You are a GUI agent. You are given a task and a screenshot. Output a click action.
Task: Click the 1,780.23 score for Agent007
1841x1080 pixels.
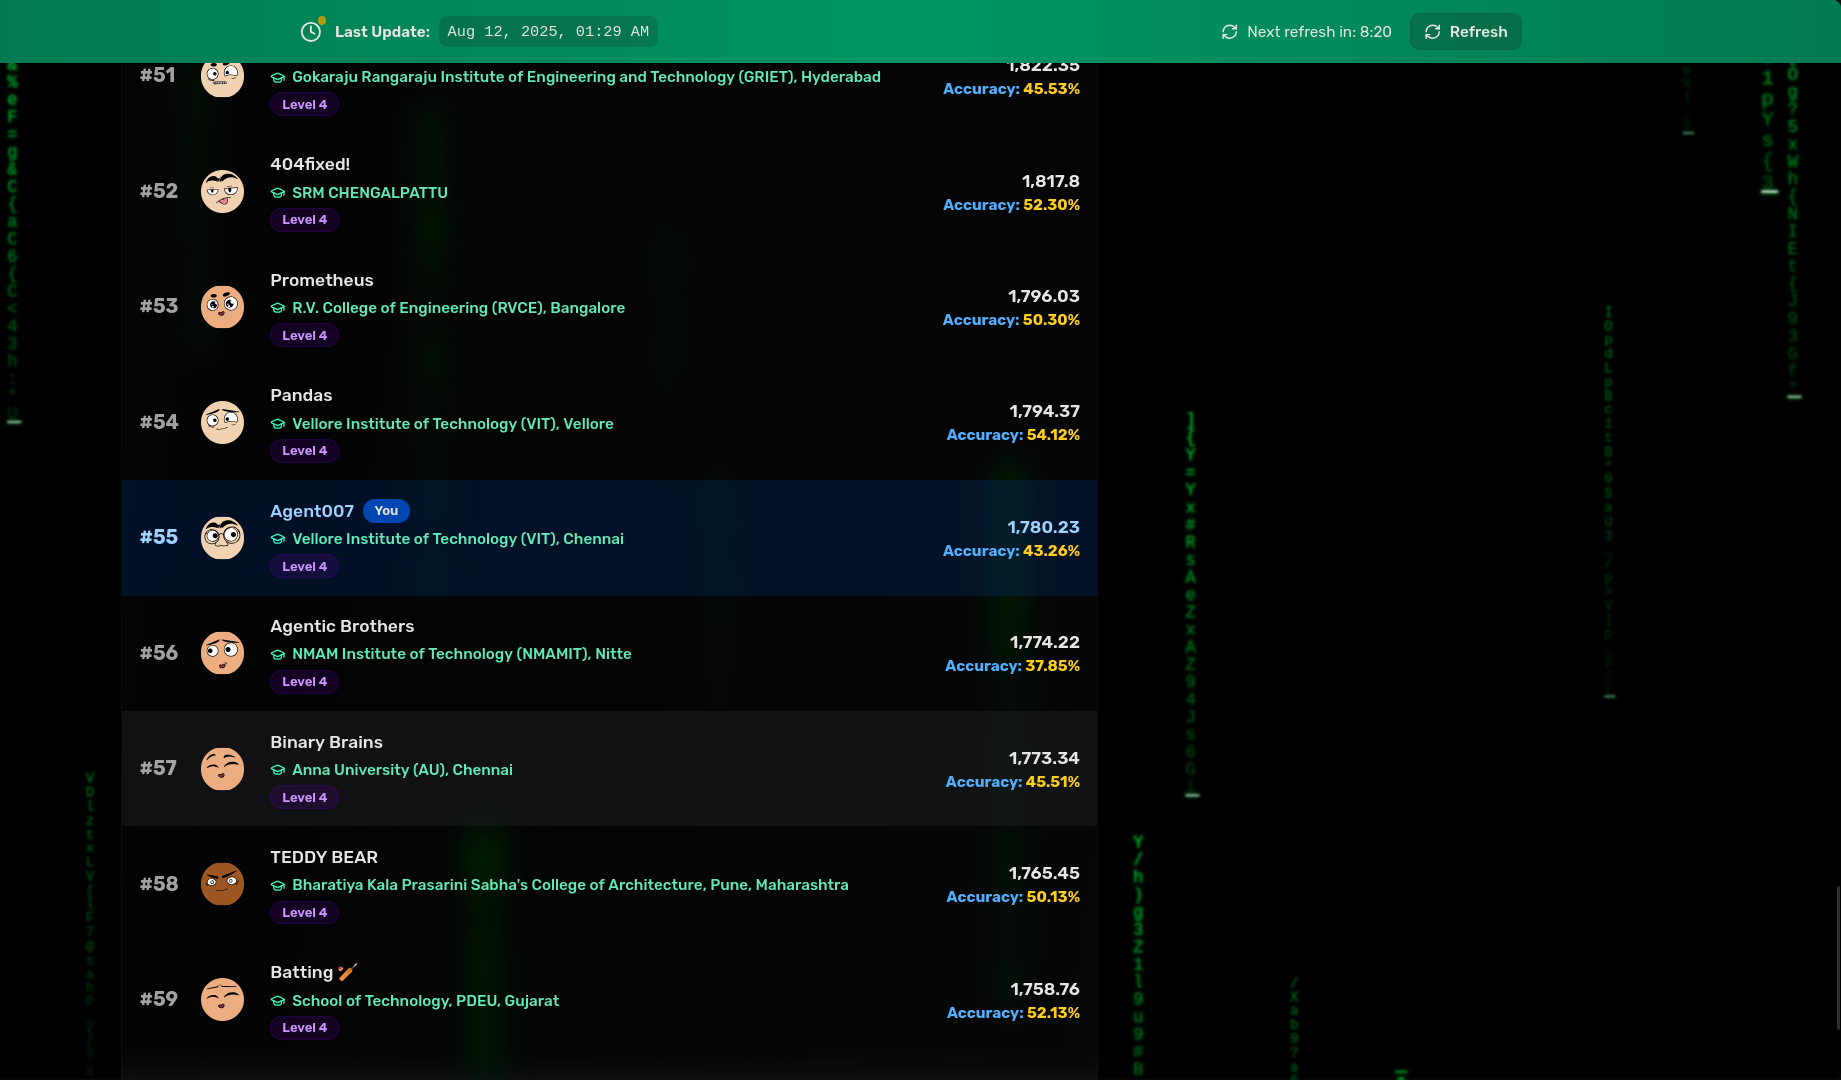pyautogui.click(x=1043, y=527)
